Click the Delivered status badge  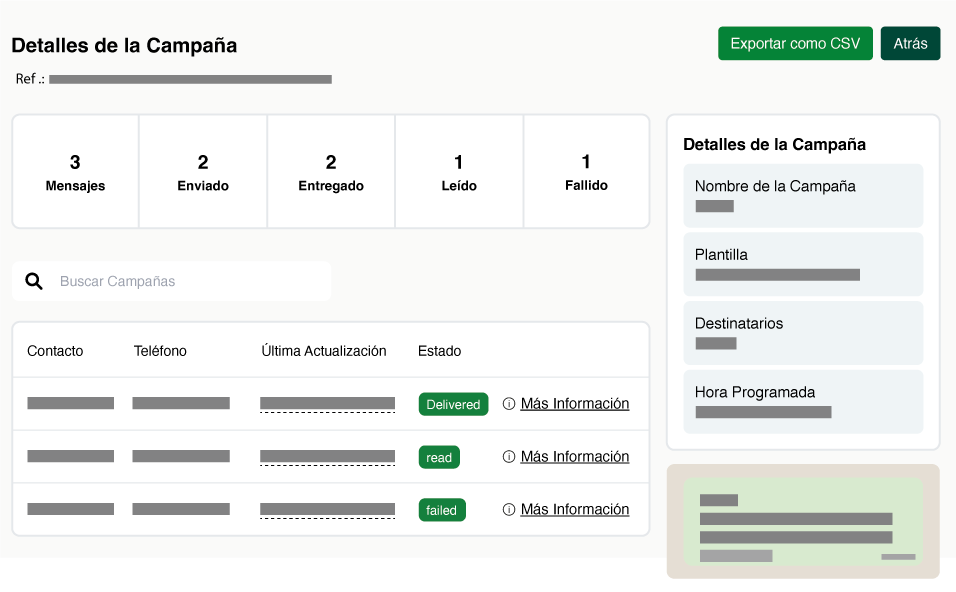[x=453, y=404]
